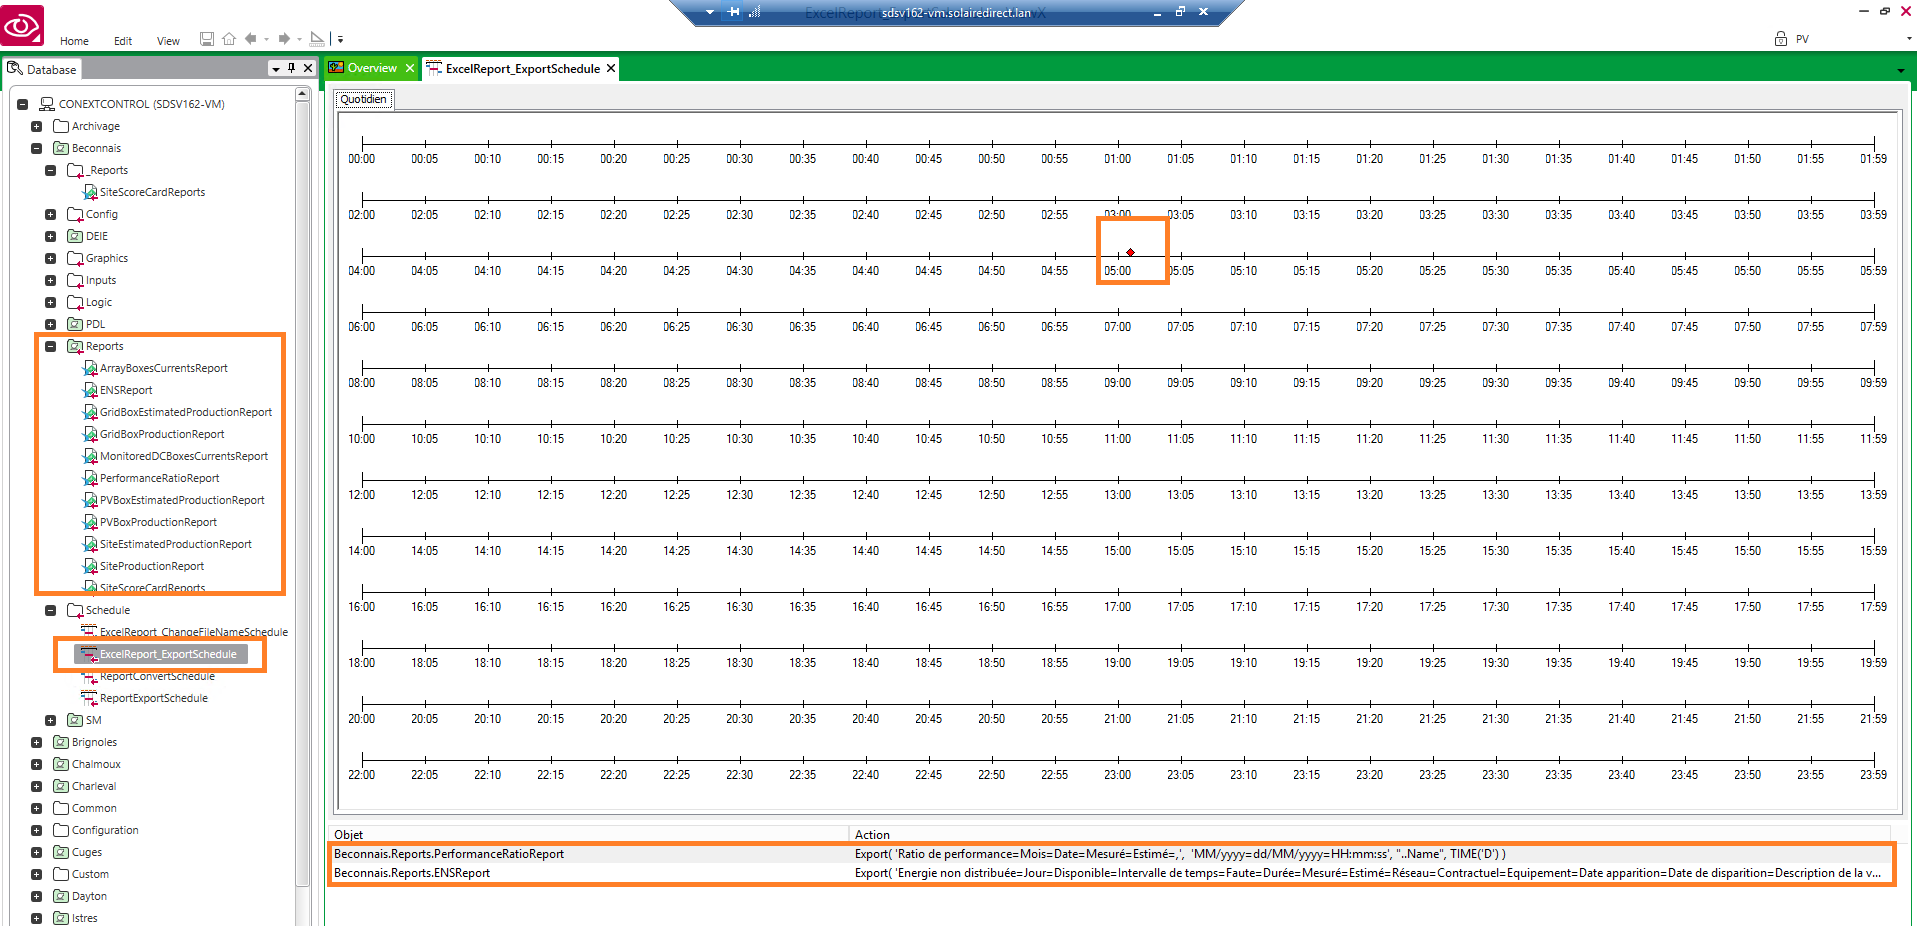Collapse the Schedule folder node
This screenshot has width=1917, height=926.
click(50, 610)
